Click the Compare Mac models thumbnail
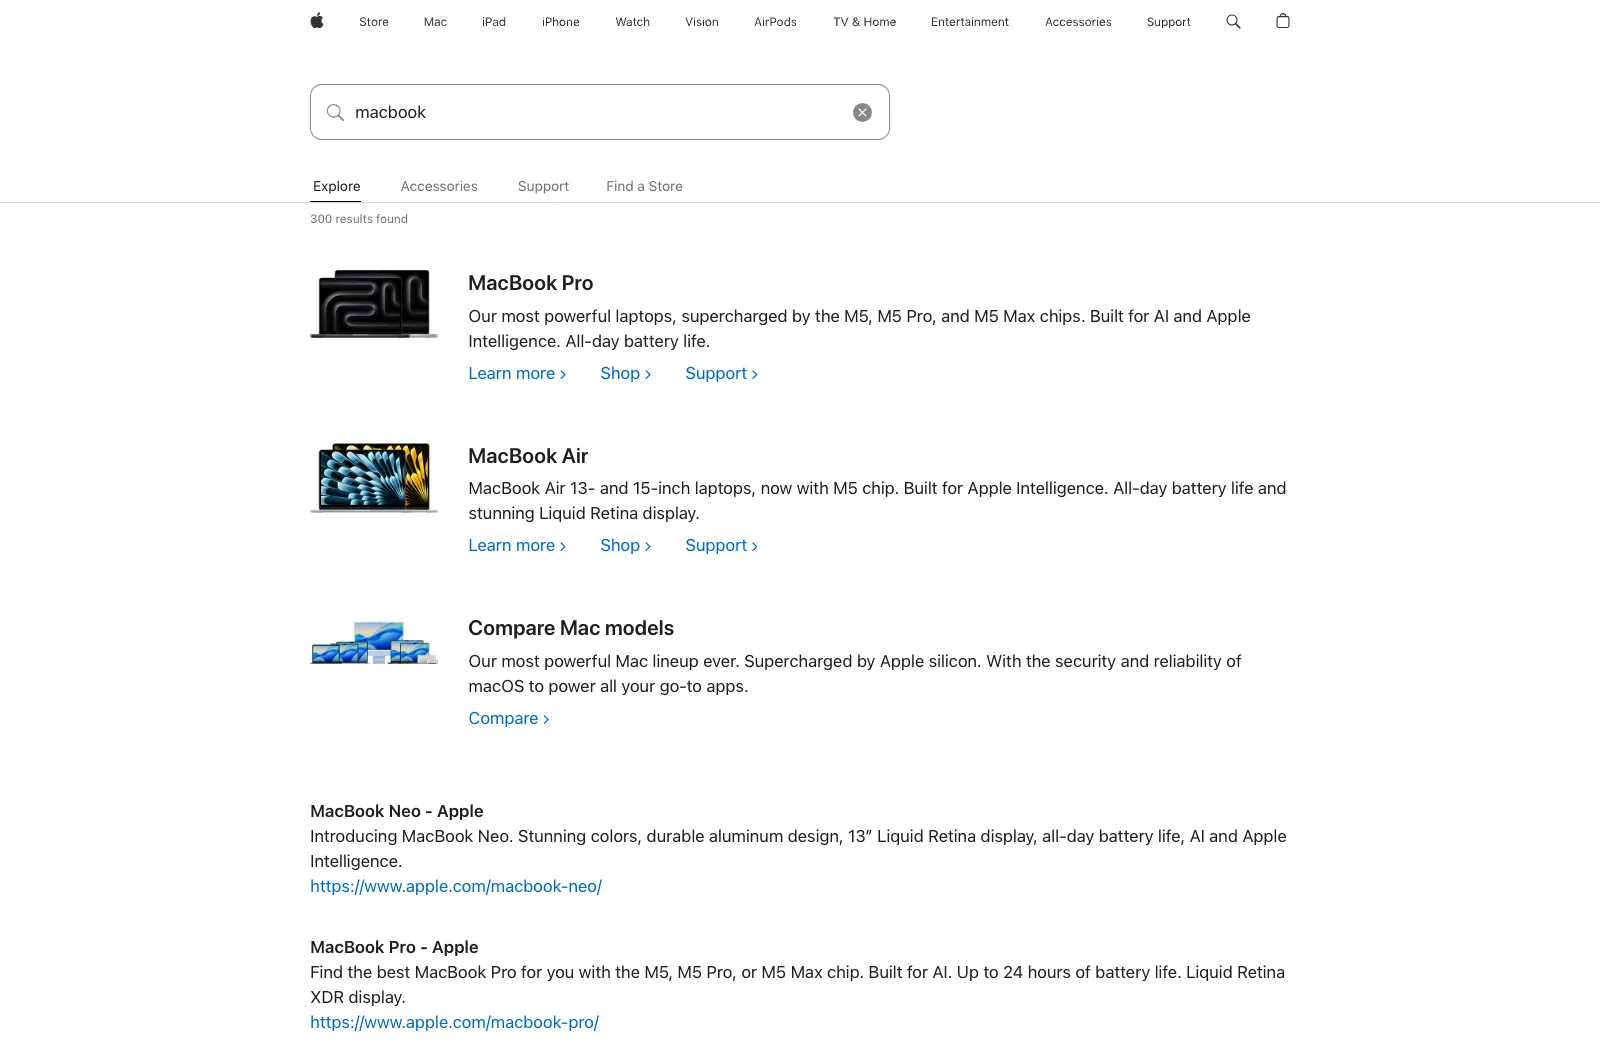This screenshot has width=1600, height=1057. click(374, 643)
